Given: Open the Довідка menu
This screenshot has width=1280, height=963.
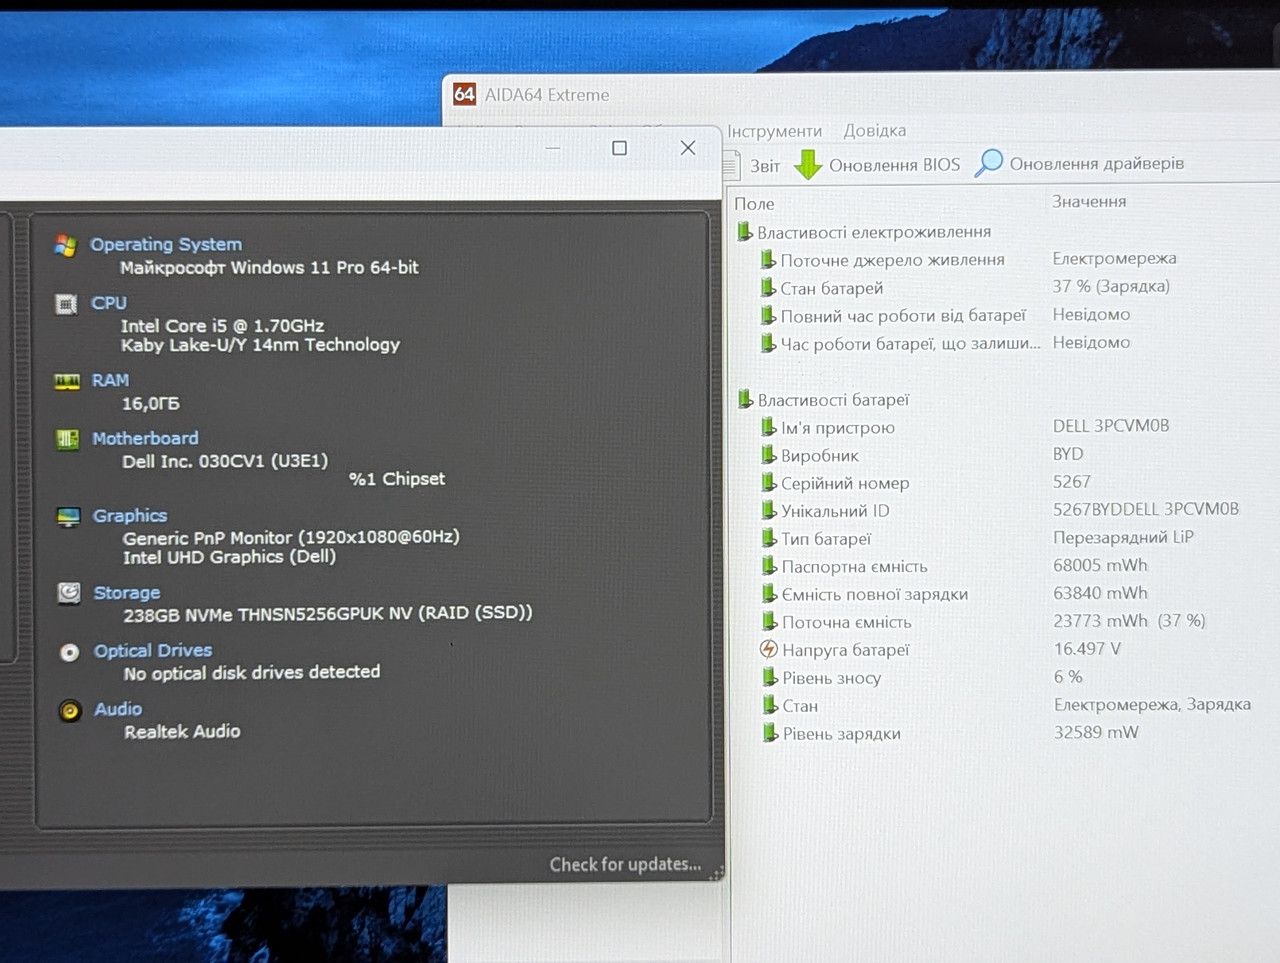Looking at the screenshot, I should click(x=875, y=130).
